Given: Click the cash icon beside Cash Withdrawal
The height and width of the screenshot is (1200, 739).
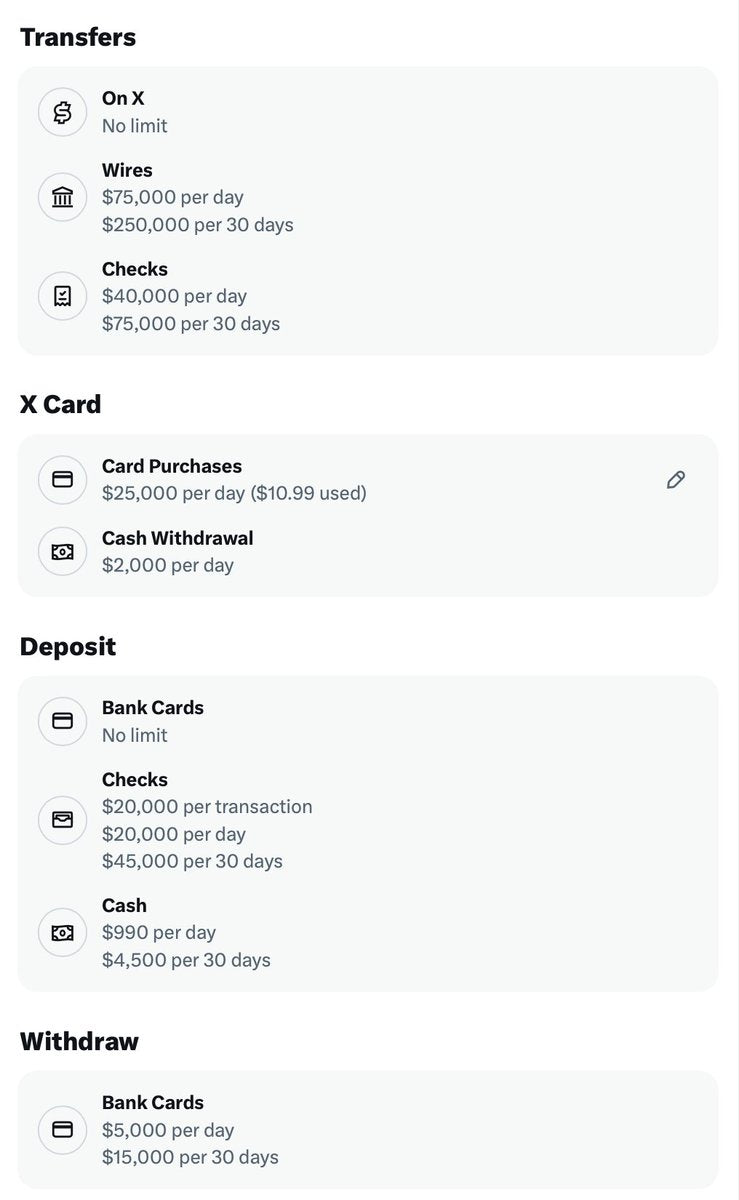Looking at the screenshot, I should (x=62, y=552).
